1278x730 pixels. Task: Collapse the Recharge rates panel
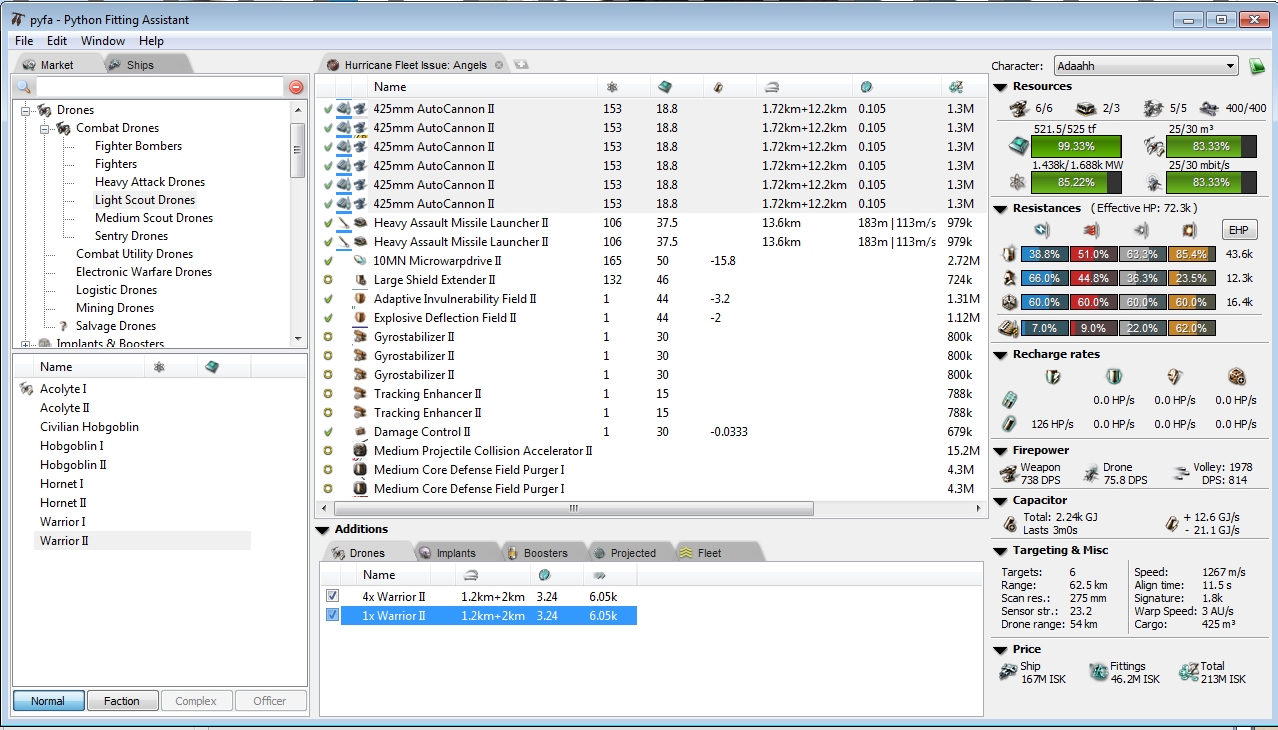1000,354
